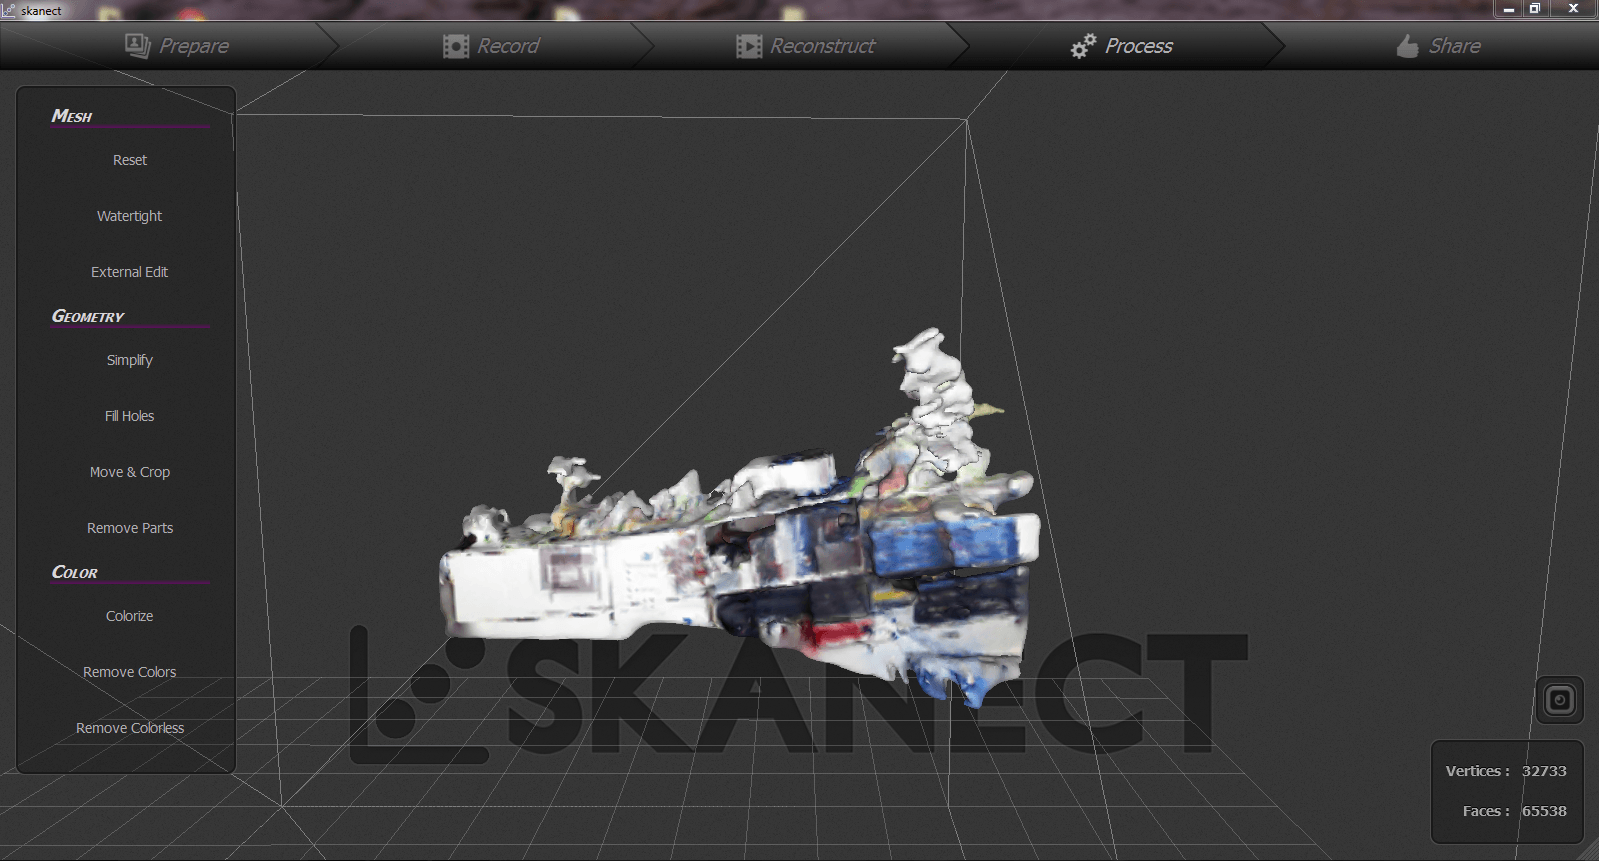Apply Colorize to the mesh
This screenshot has width=1599, height=861.
pyautogui.click(x=130, y=616)
